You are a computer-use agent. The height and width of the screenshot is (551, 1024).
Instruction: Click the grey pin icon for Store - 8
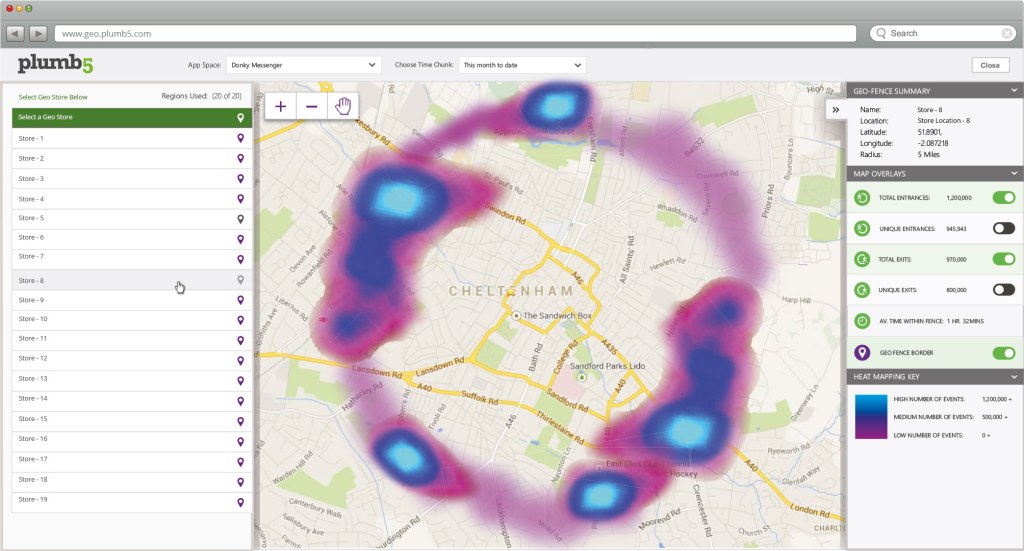(x=240, y=280)
